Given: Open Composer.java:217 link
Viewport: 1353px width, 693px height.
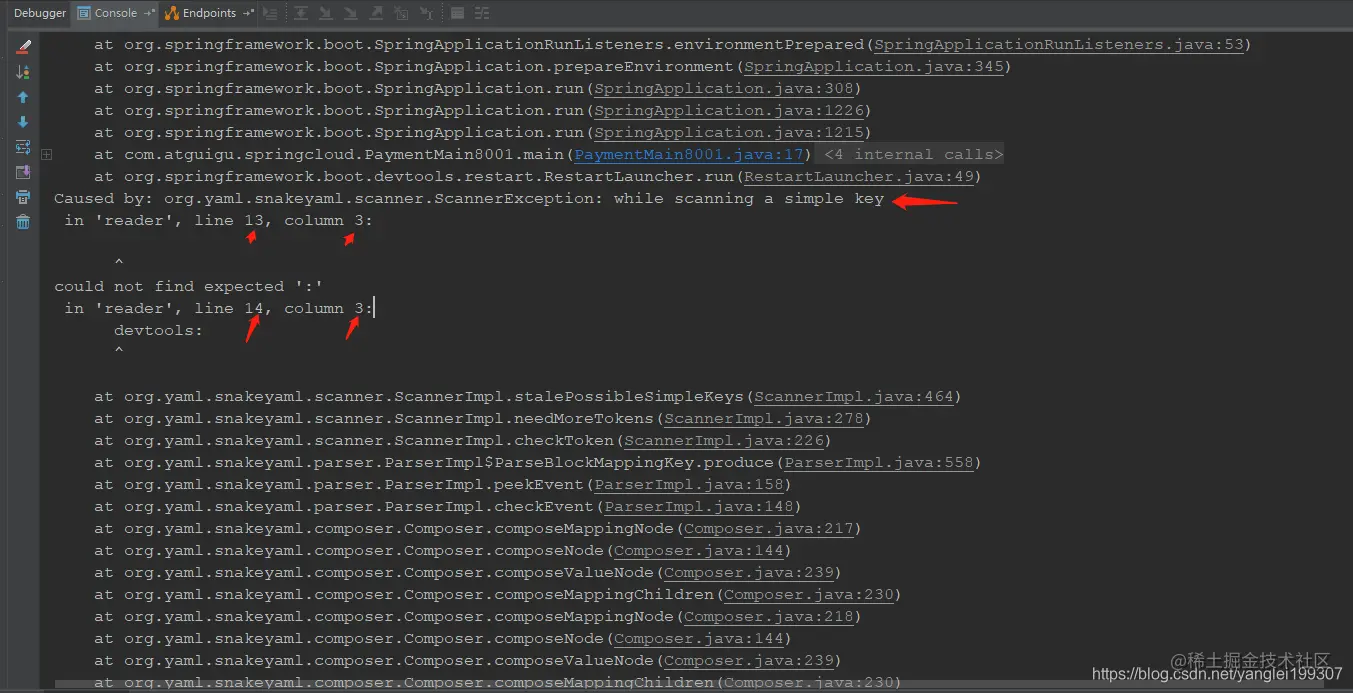Looking at the screenshot, I should point(768,529).
